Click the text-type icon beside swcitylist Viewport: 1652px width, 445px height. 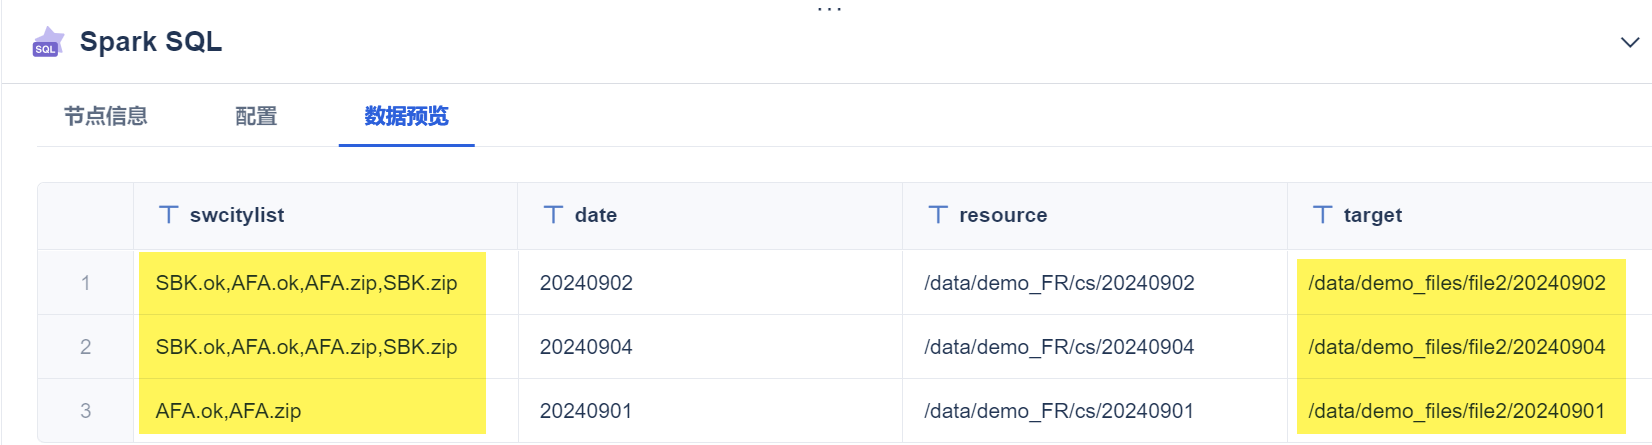pos(169,215)
